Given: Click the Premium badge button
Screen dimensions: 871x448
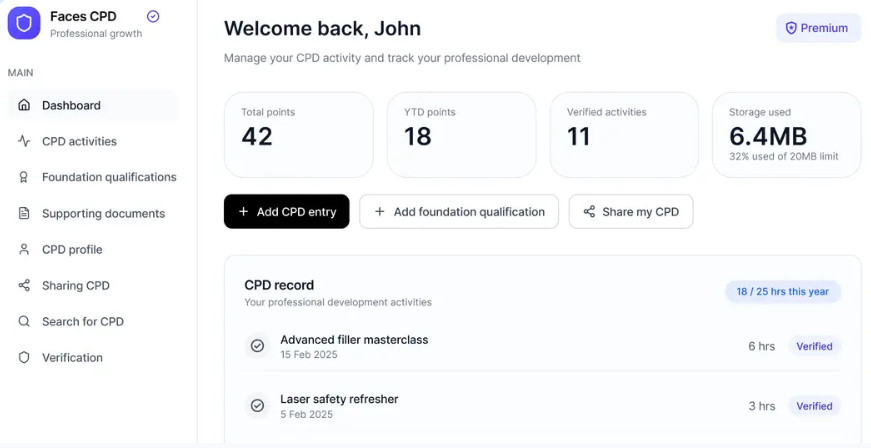Looking at the screenshot, I should (x=818, y=28).
